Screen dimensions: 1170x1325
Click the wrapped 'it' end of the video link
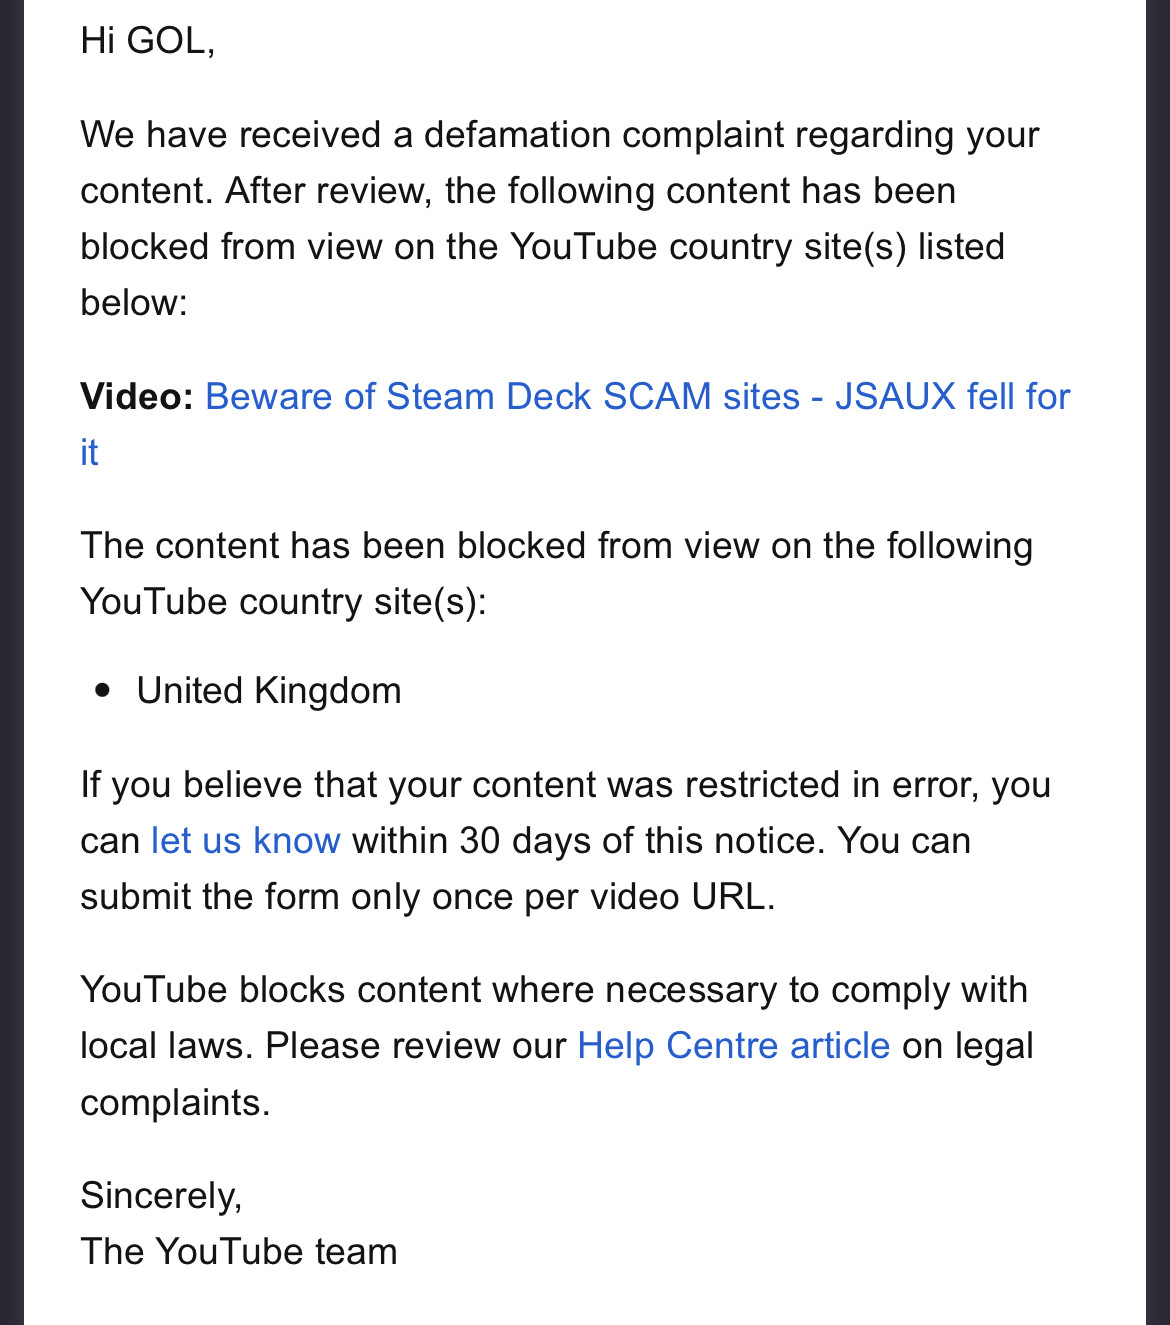pyautogui.click(x=90, y=452)
